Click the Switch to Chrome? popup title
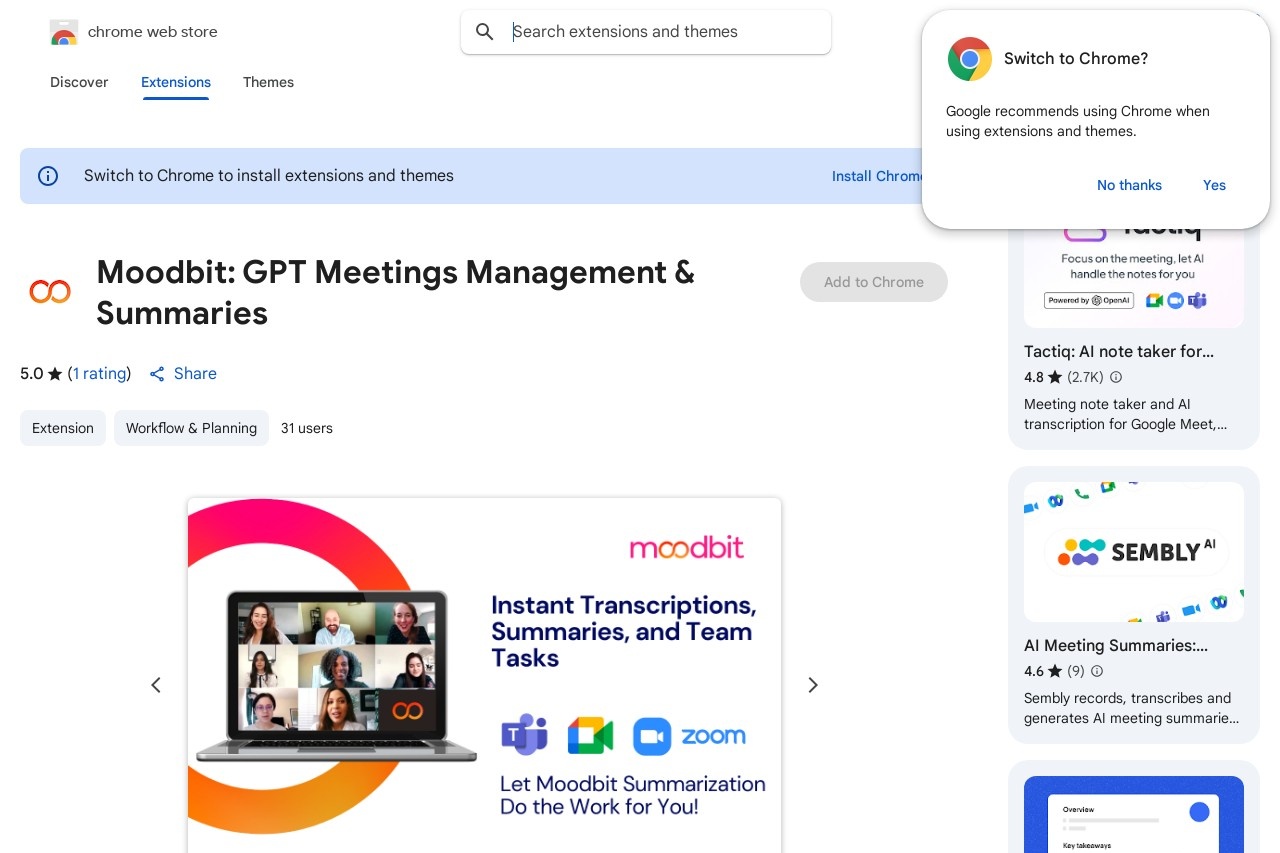The width and height of the screenshot is (1280, 853). click(1076, 59)
